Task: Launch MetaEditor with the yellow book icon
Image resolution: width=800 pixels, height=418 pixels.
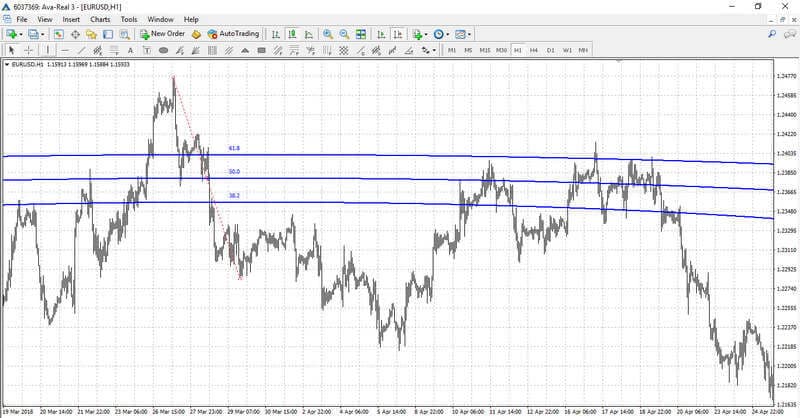Action: click(x=196, y=34)
